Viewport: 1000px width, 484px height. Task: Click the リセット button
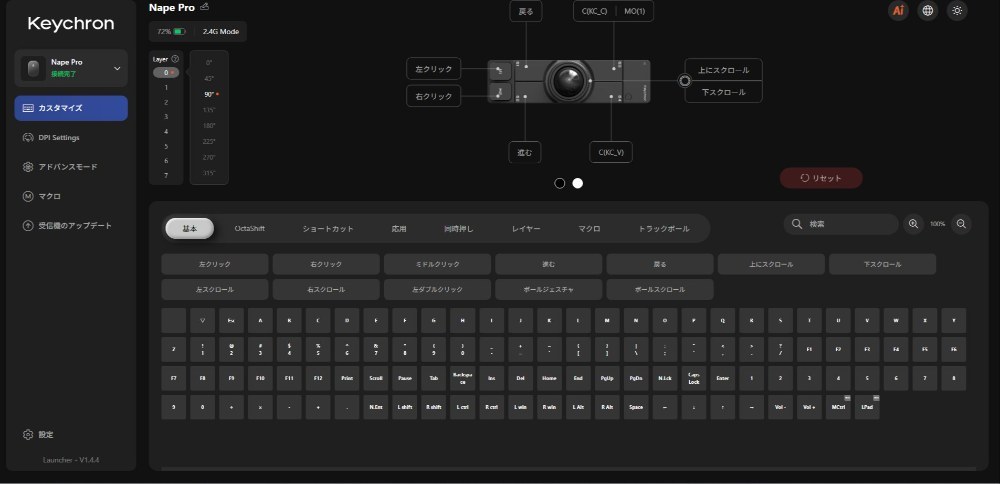point(821,178)
